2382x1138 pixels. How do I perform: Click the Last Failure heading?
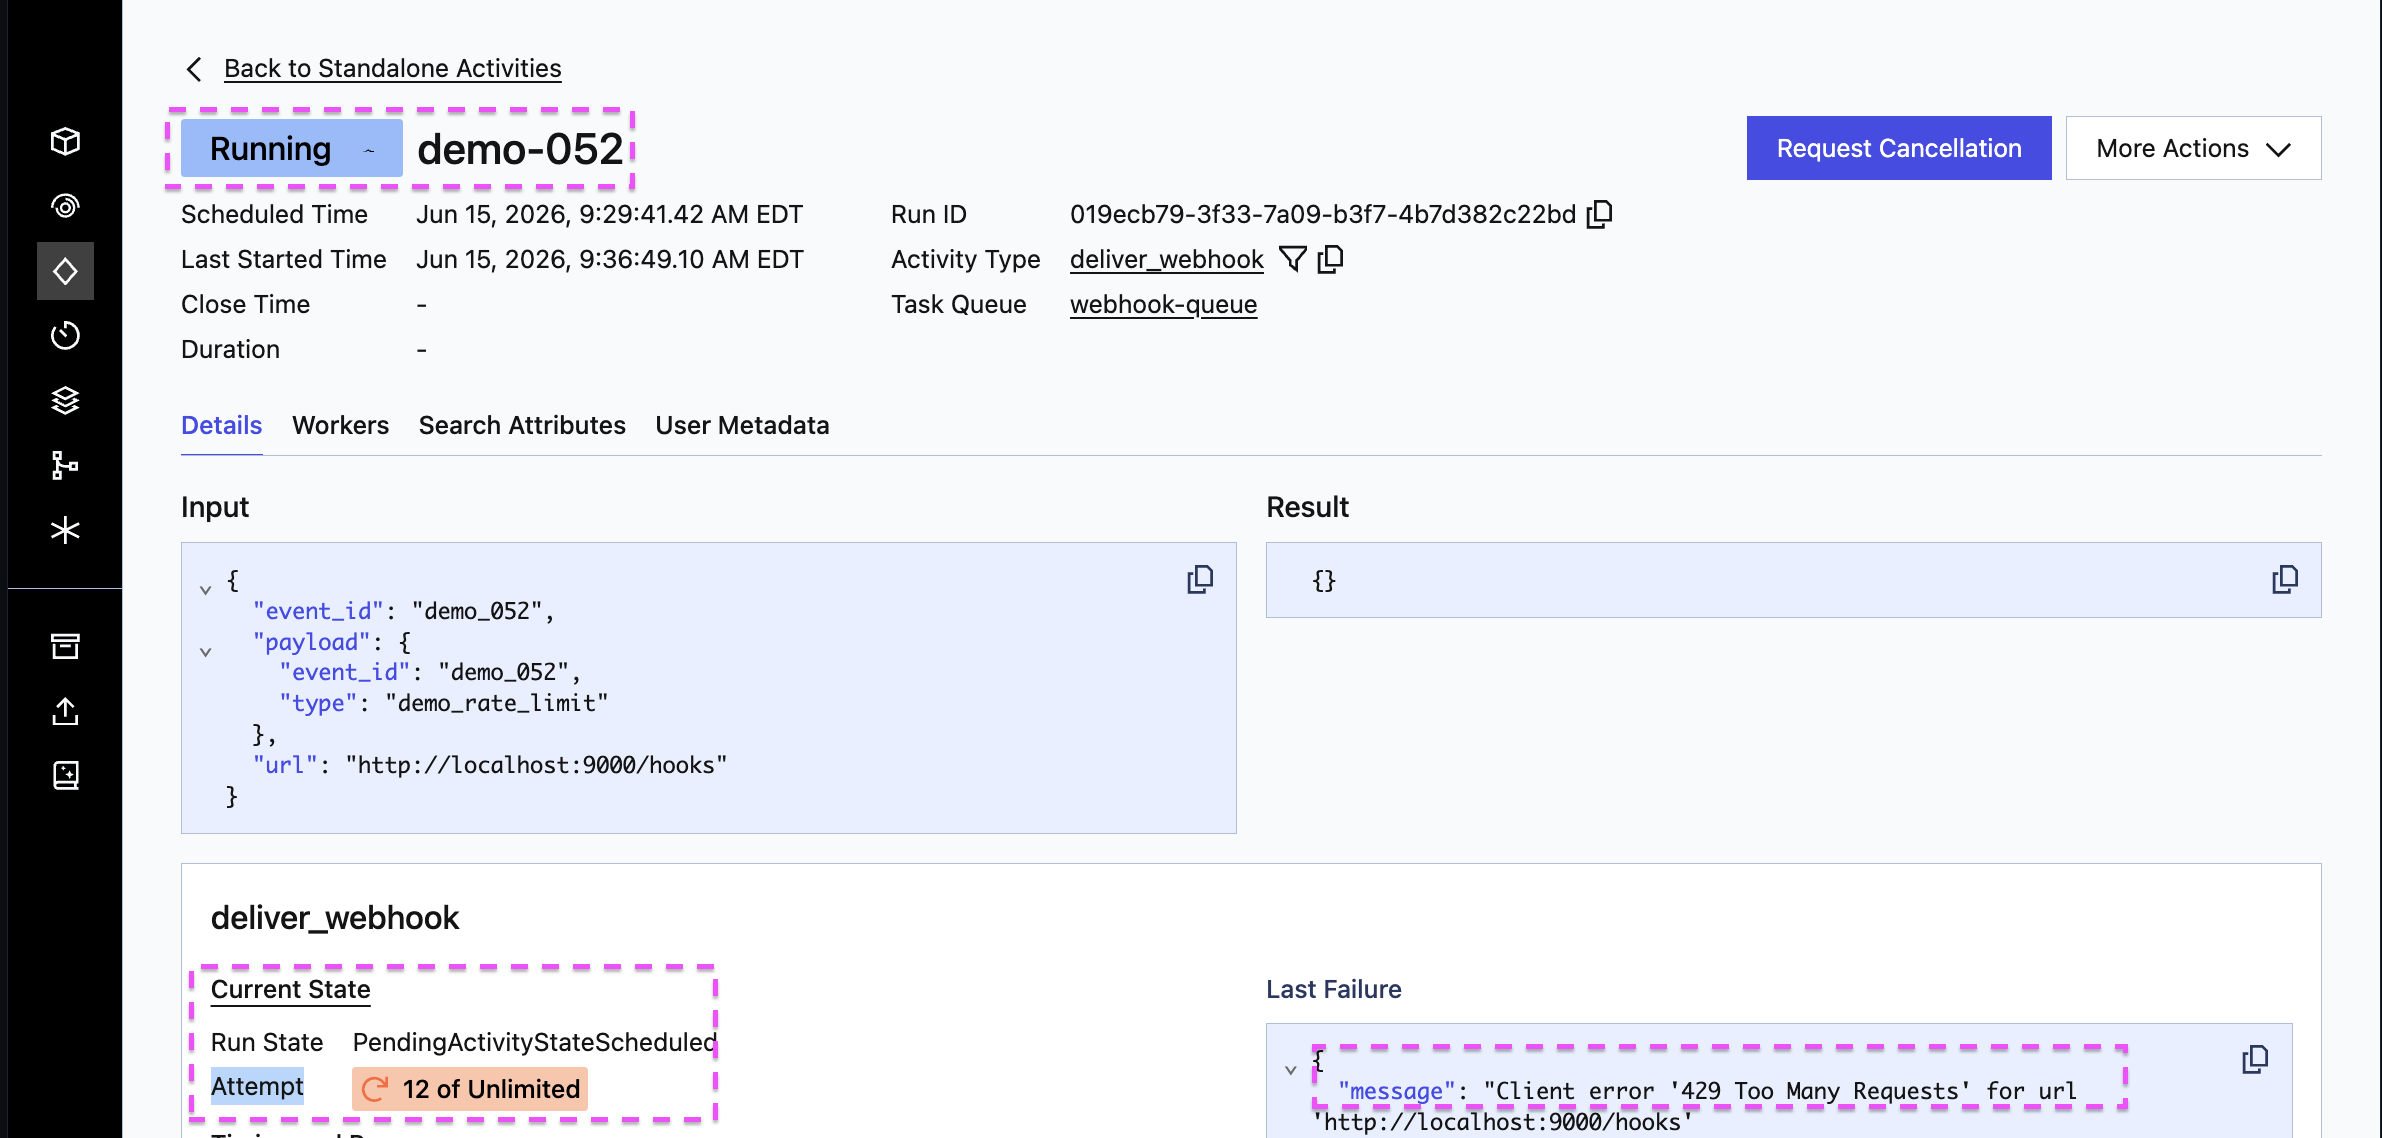pyautogui.click(x=1334, y=989)
